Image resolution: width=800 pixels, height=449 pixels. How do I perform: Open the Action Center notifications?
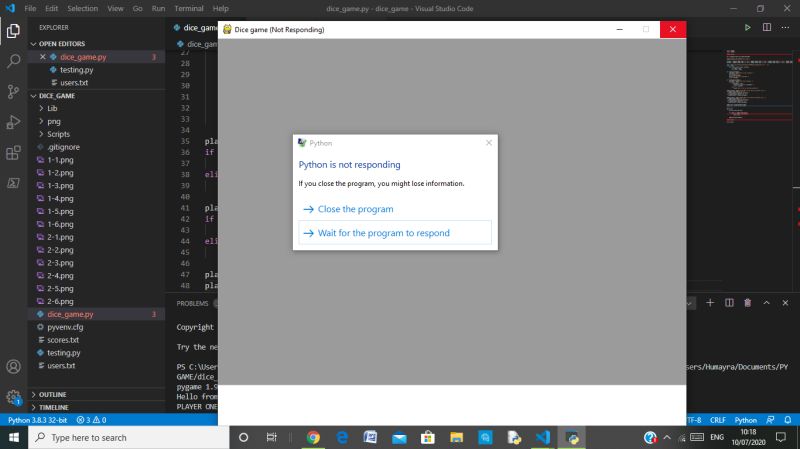click(x=781, y=437)
